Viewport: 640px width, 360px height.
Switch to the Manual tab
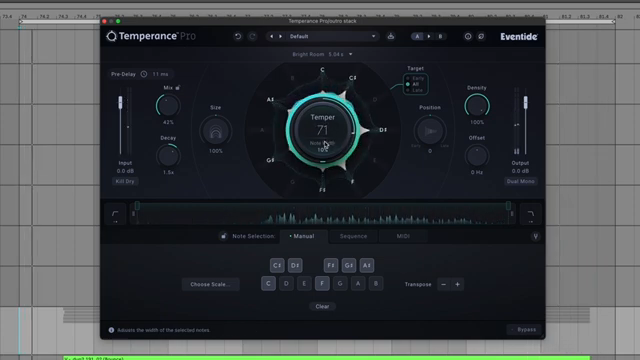coord(304,236)
